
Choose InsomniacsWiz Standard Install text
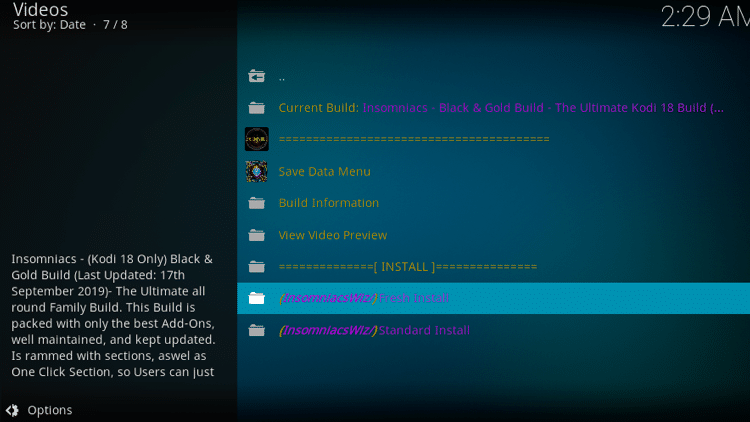click(x=374, y=330)
